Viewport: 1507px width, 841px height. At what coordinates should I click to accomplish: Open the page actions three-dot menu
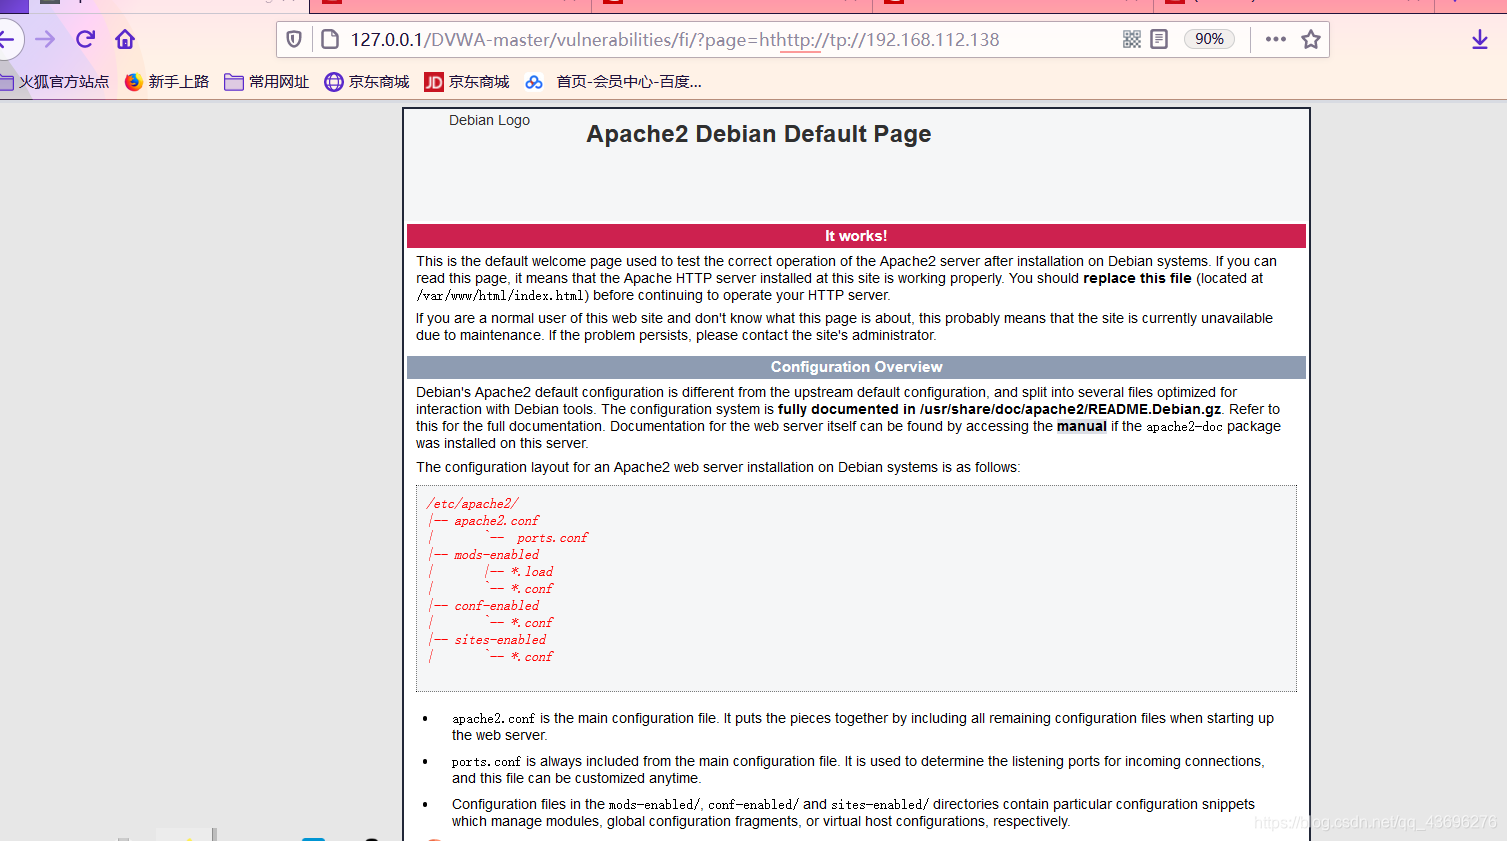[1275, 39]
